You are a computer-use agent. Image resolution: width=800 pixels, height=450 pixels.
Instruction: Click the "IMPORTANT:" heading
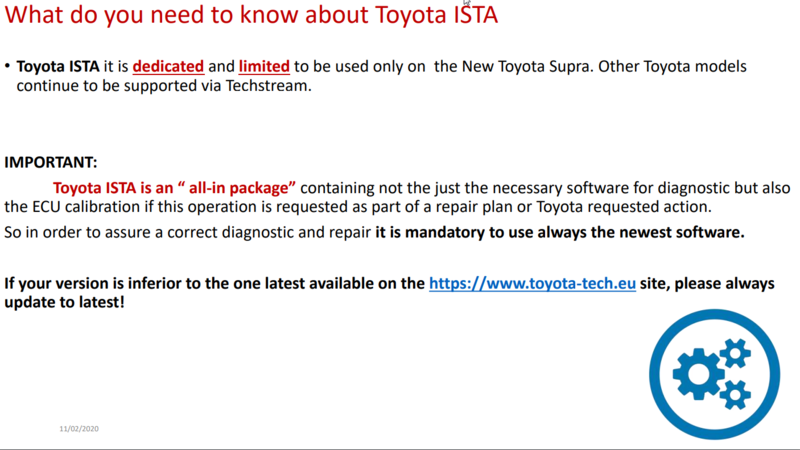point(51,162)
